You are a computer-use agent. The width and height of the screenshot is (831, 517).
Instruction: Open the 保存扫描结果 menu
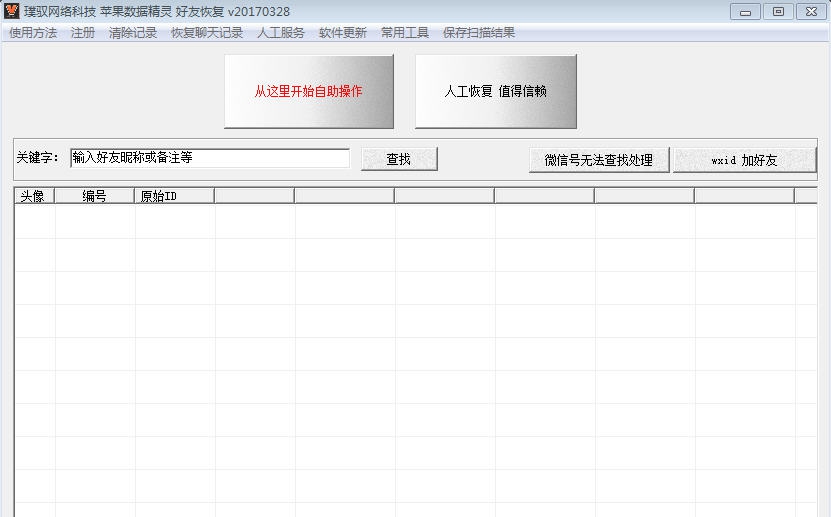click(x=479, y=33)
